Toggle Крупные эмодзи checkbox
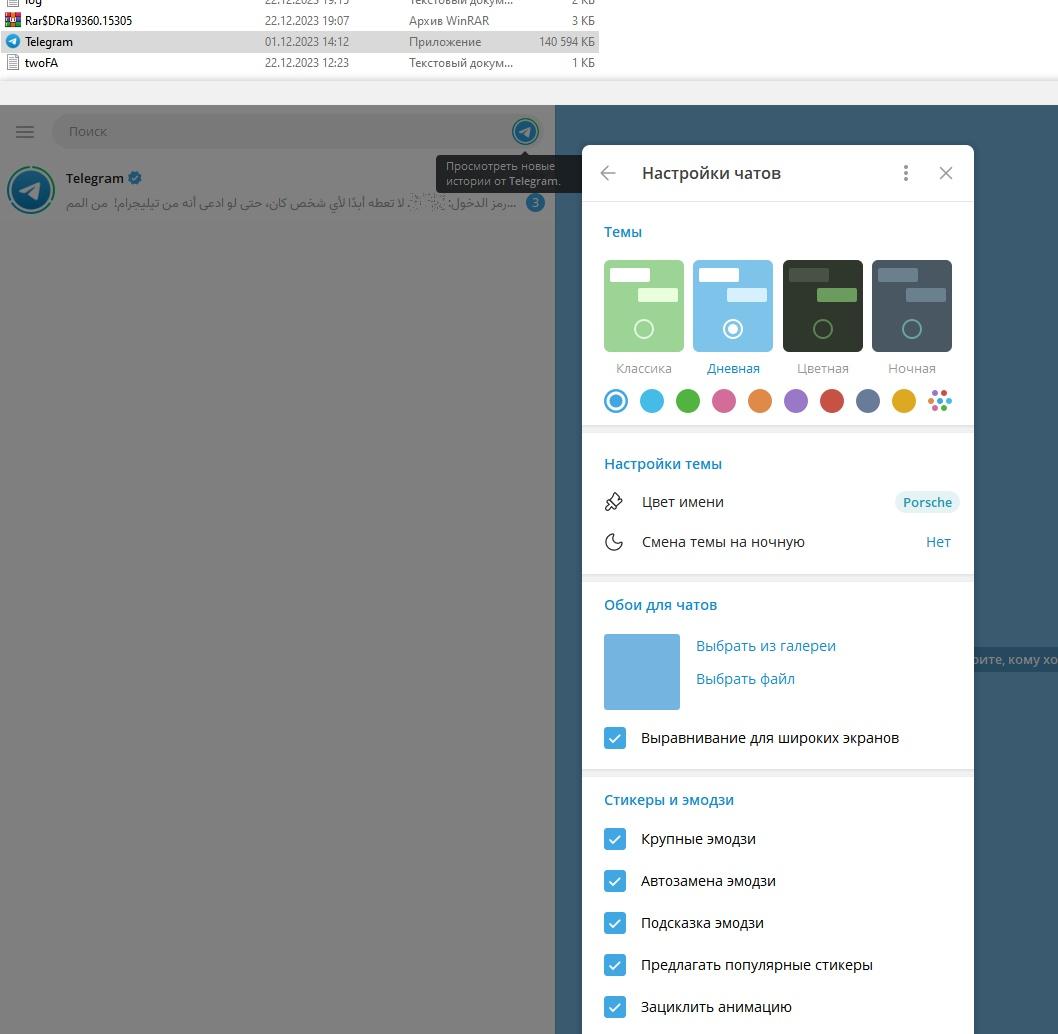This screenshot has width=1058, height=1034. [x=615, y=839]
